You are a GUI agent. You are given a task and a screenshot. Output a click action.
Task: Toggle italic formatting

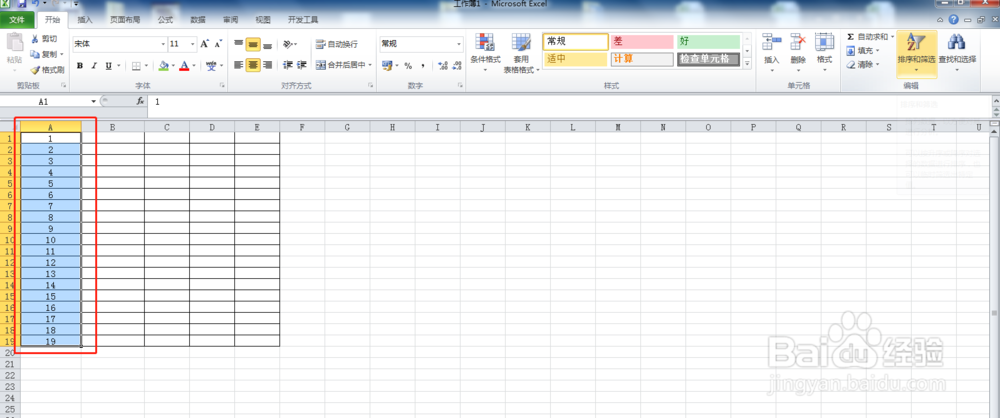pos(94,65)
